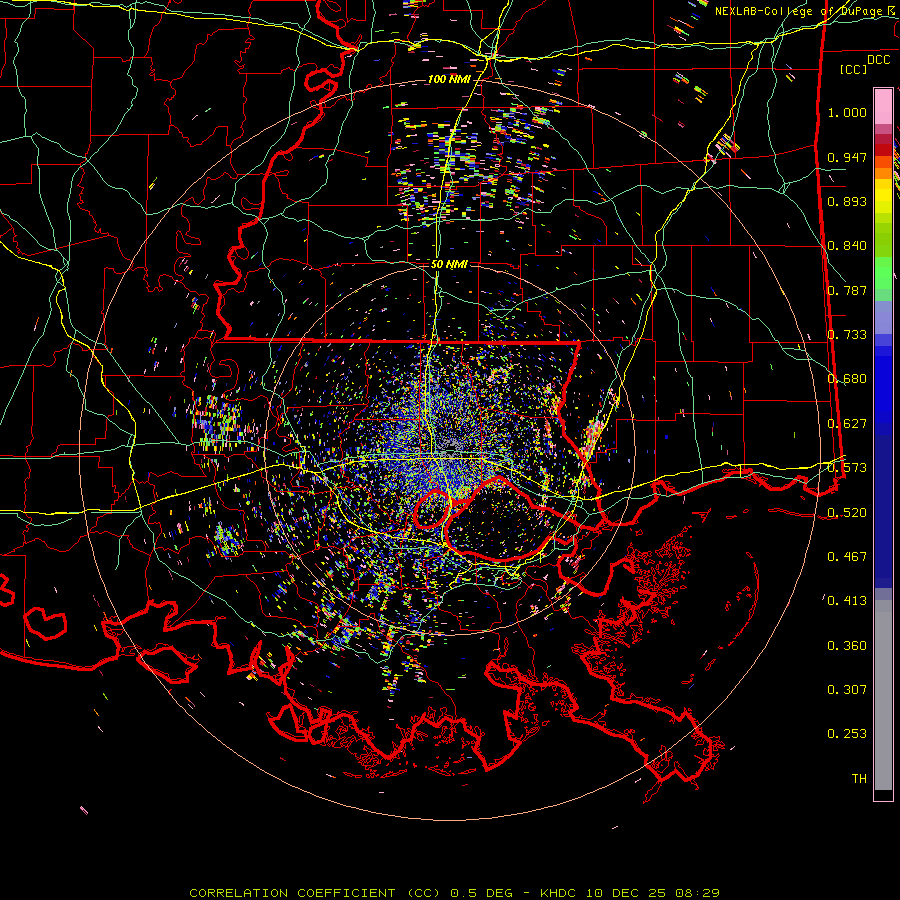
Task: Click the 0.787 scale value
Action: tap(847, 290)
